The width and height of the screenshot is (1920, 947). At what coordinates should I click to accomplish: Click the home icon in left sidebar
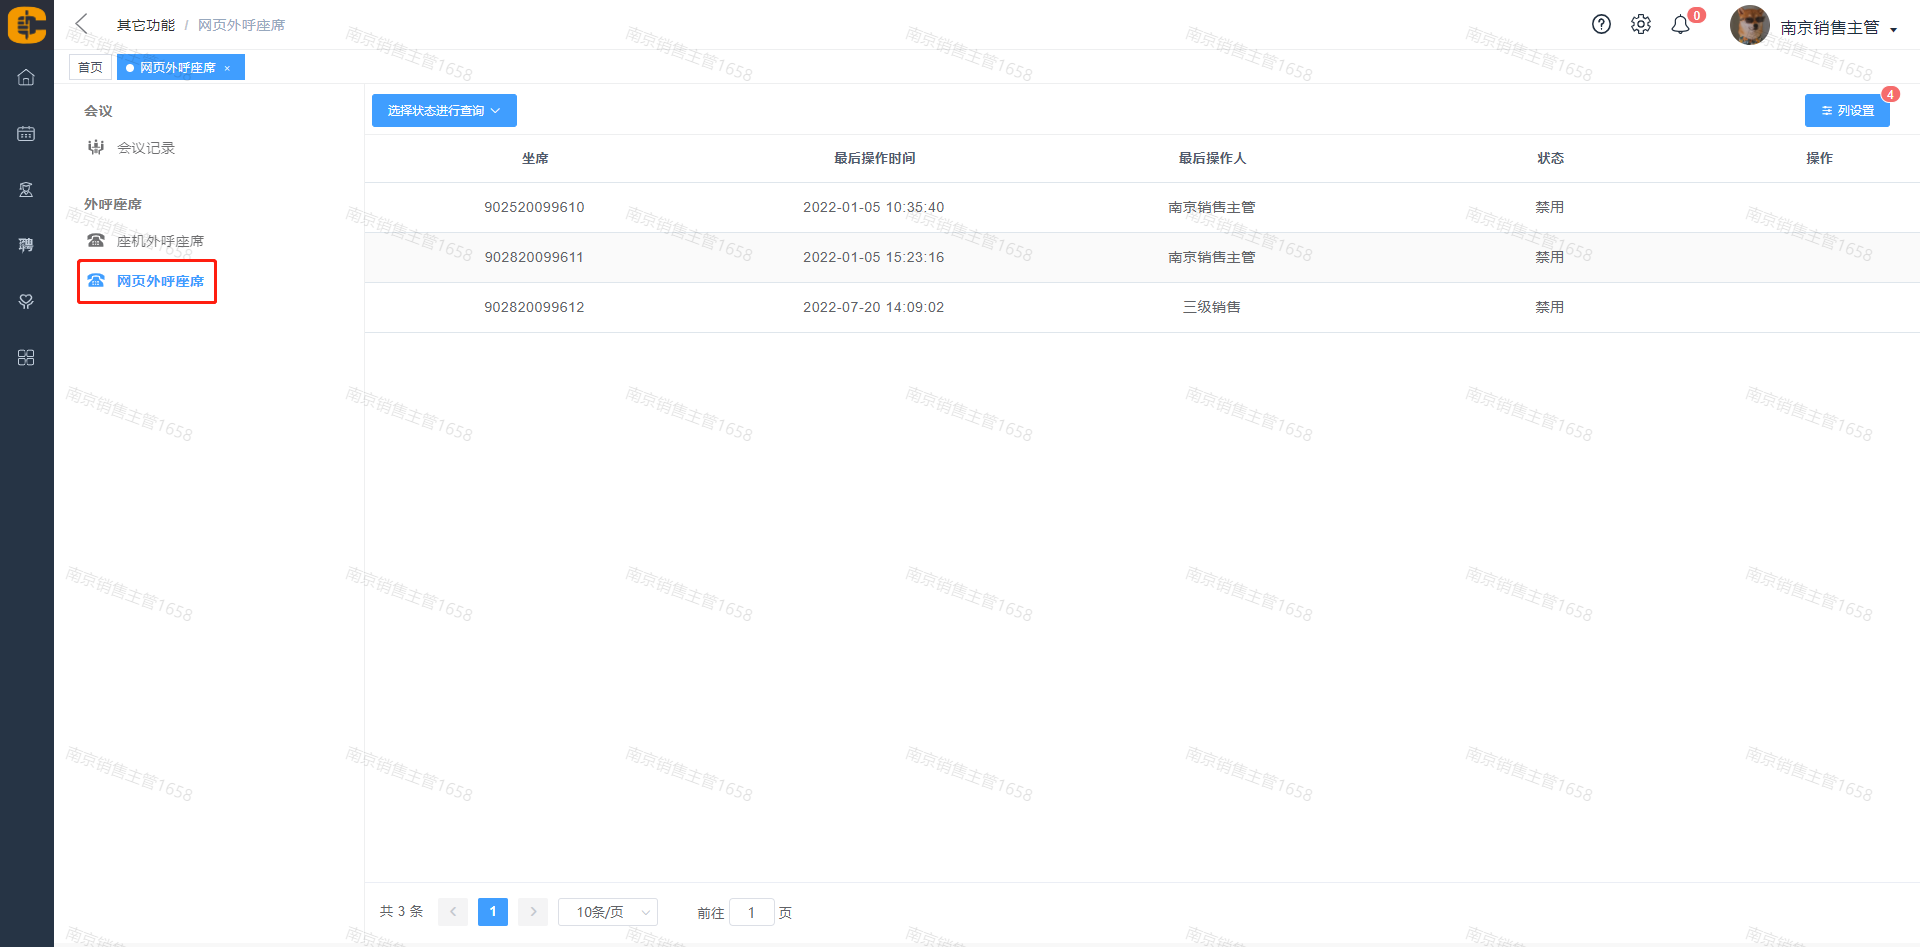click(26, 78)
